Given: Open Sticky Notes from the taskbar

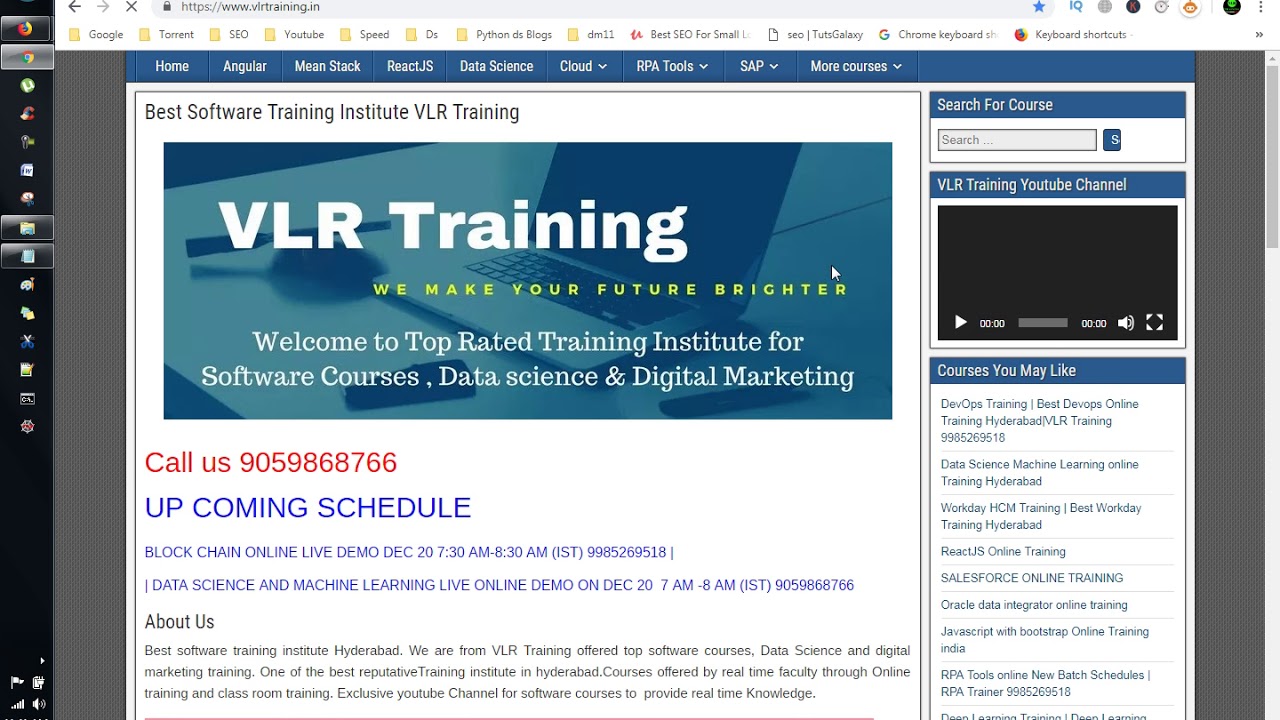Looking at the screenshot, I should coord(27,313).
